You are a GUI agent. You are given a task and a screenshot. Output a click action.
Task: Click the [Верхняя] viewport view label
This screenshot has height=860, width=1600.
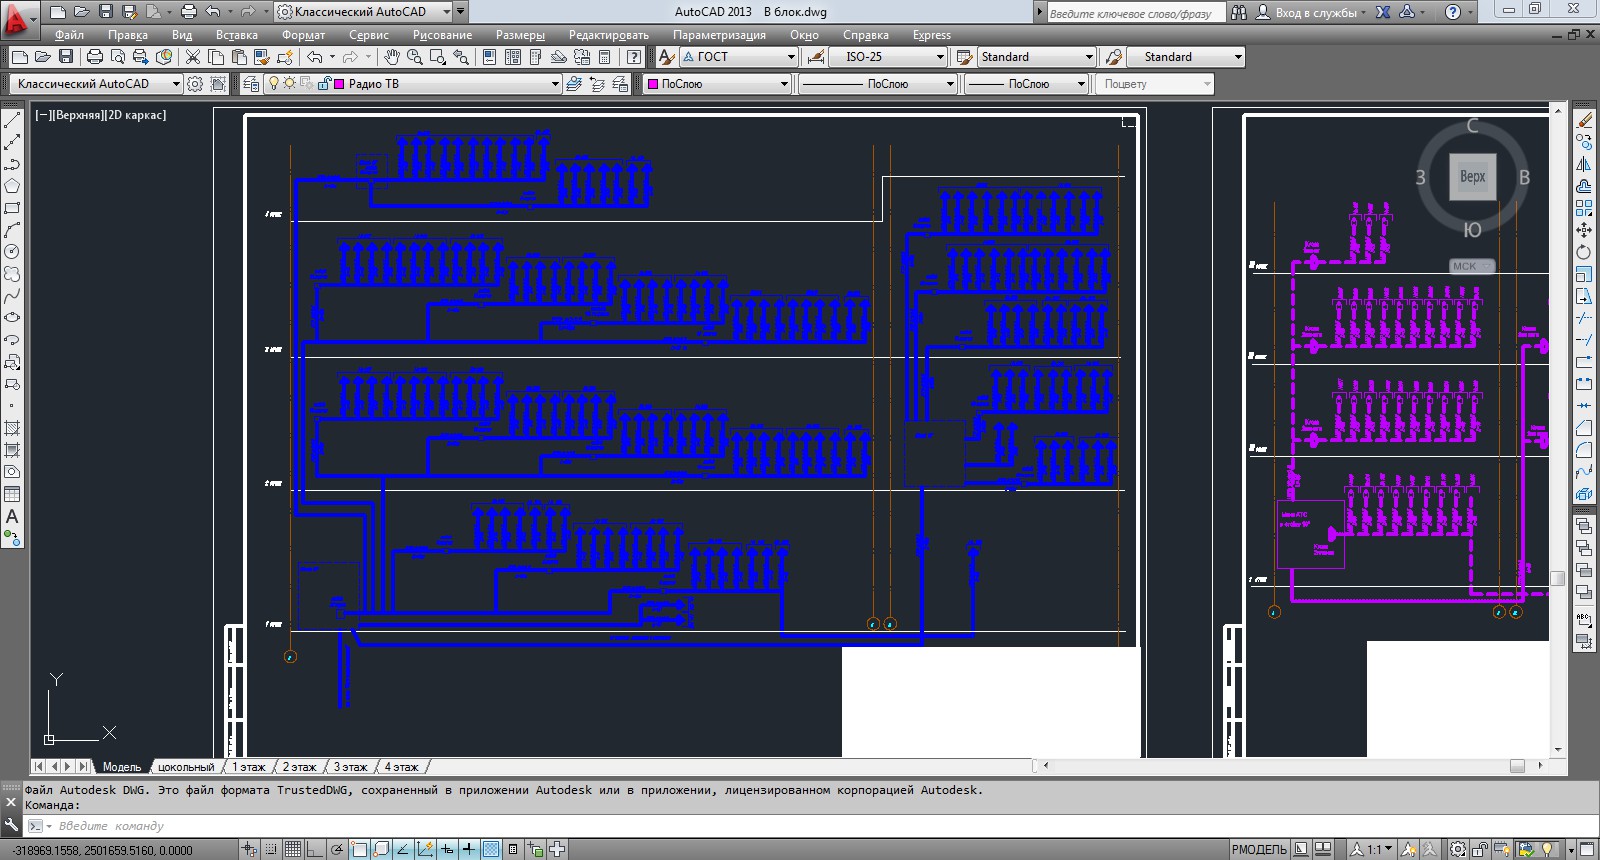(x=77, y=115)
